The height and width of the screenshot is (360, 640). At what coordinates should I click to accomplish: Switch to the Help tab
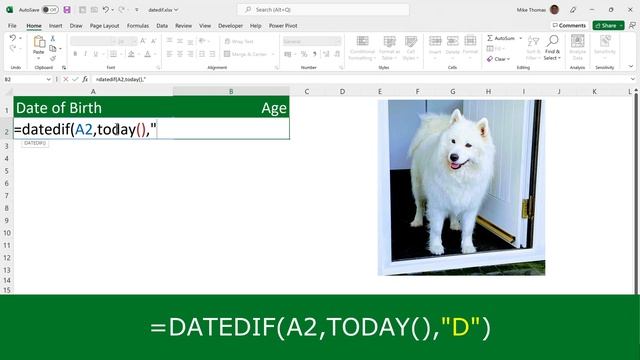(256, 26)
